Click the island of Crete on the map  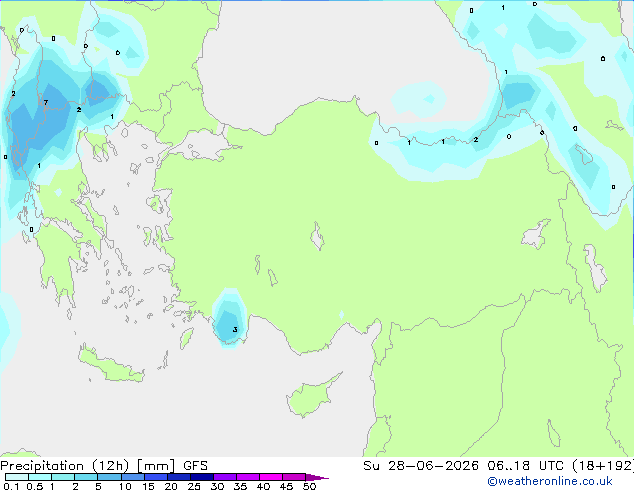tap(111, 366)
